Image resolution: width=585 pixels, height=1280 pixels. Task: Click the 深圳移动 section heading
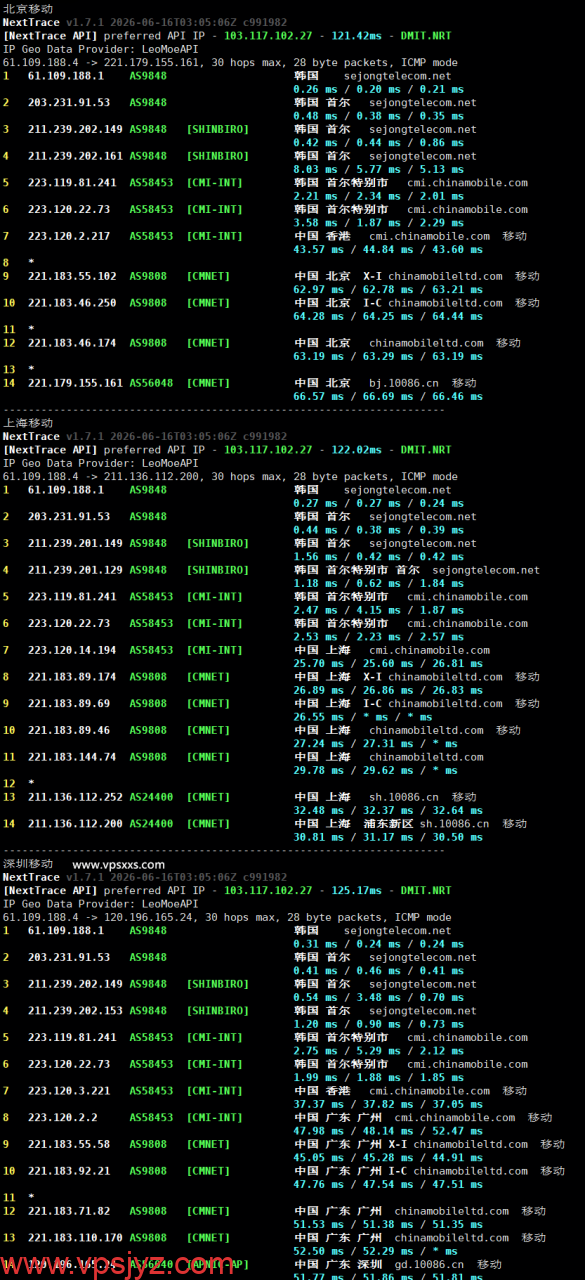[28, 864]
